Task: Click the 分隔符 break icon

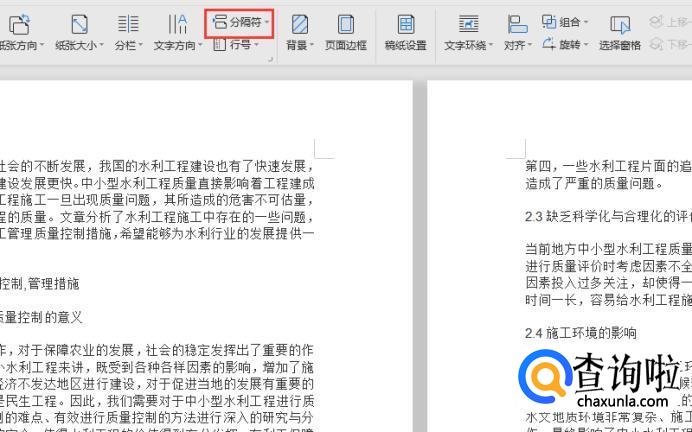Action: [x=220, y=21]
